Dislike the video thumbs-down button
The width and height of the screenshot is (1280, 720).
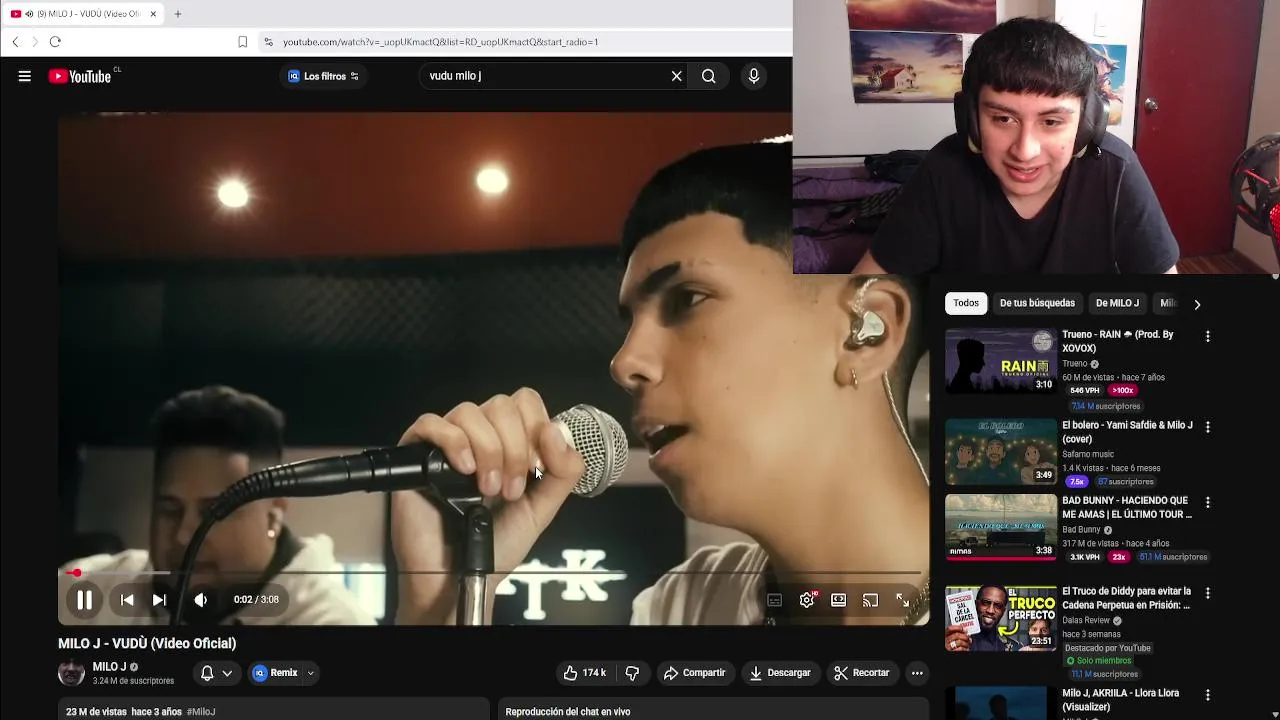coord(632,673)
